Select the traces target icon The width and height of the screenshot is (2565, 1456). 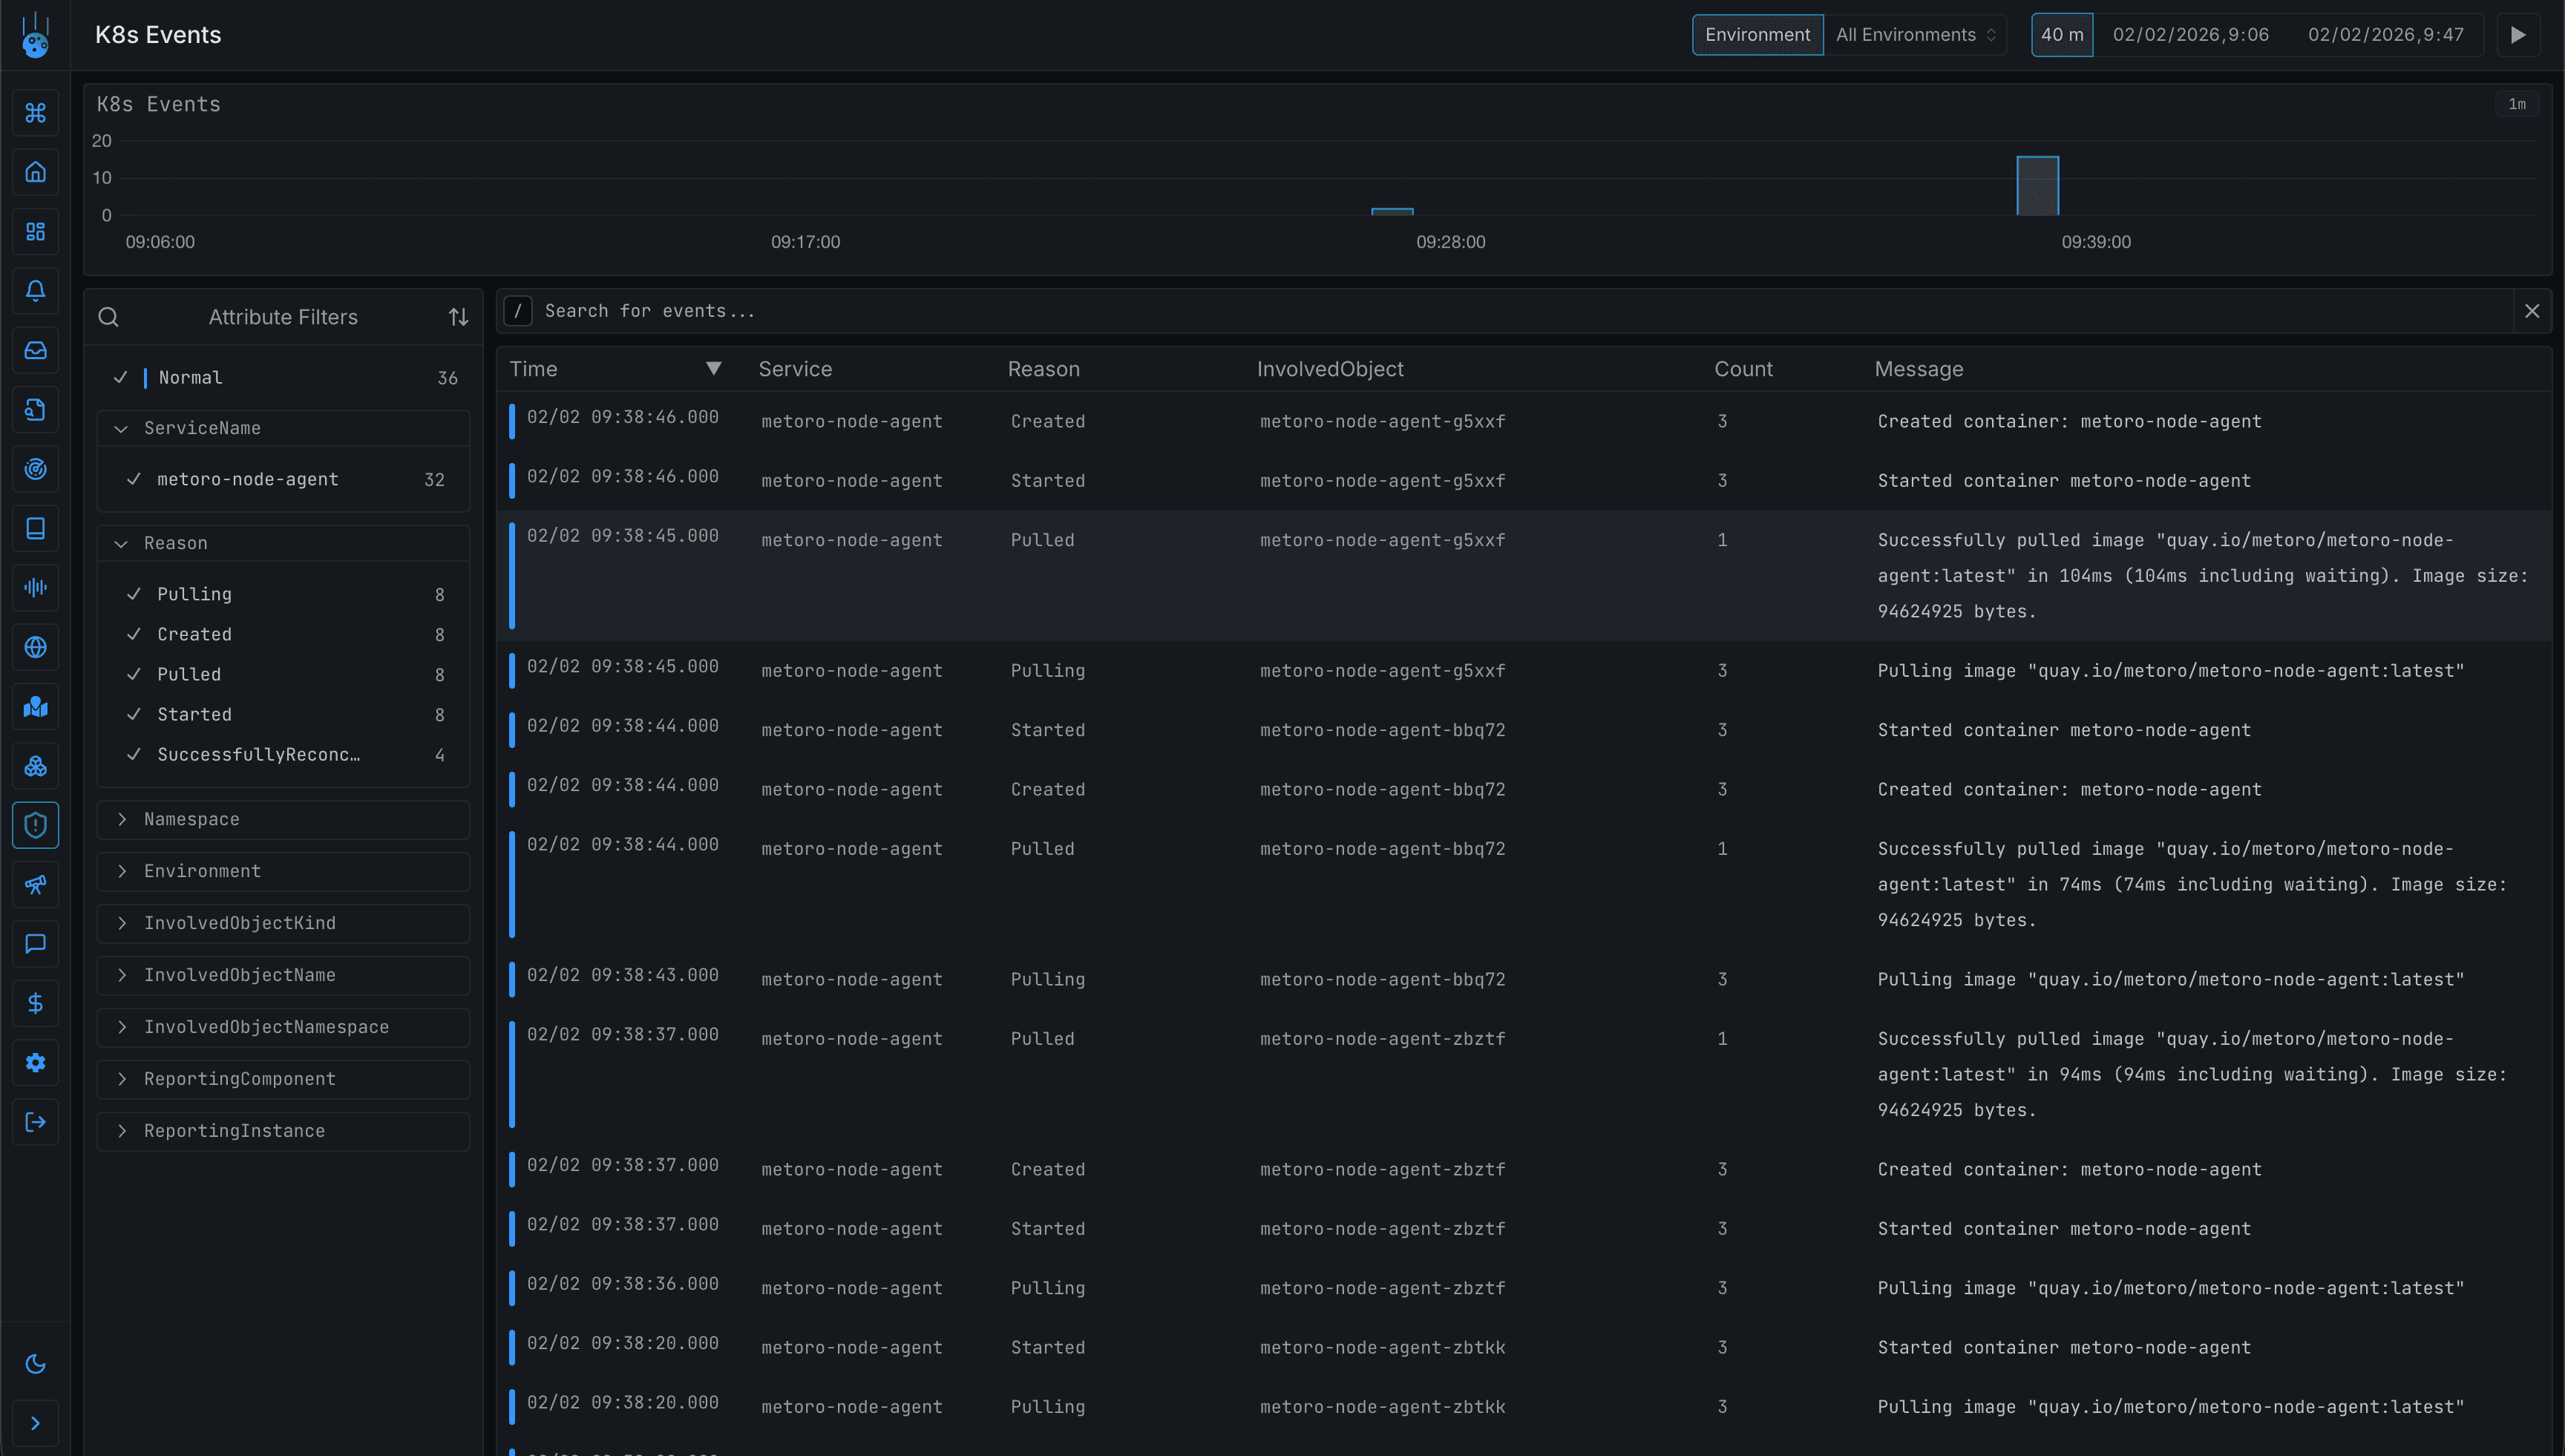click(36, 468)
